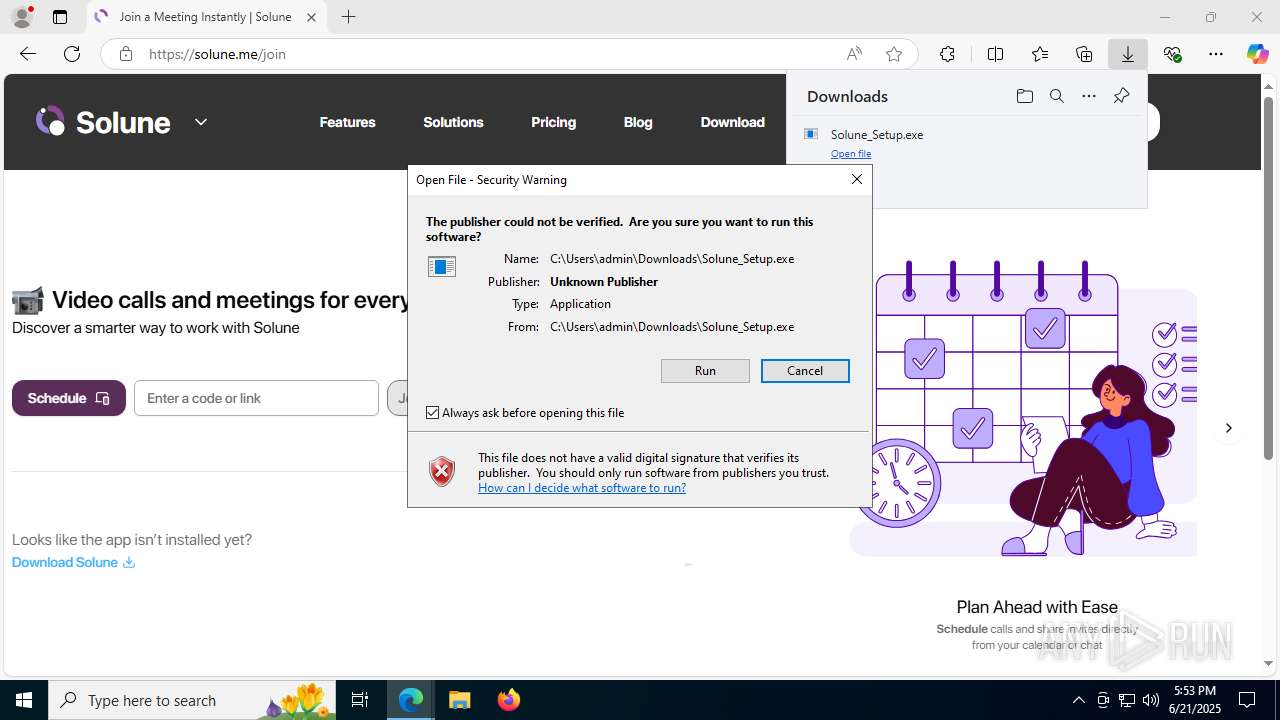Click the Solune logo
This screenshot has width=1280, height=720.
point(103,122)
